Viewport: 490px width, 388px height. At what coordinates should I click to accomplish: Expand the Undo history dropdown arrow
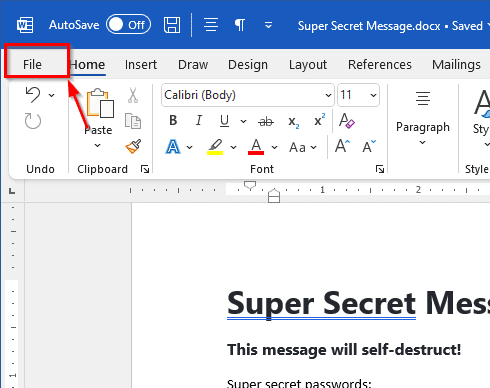[x=52, y=95]
